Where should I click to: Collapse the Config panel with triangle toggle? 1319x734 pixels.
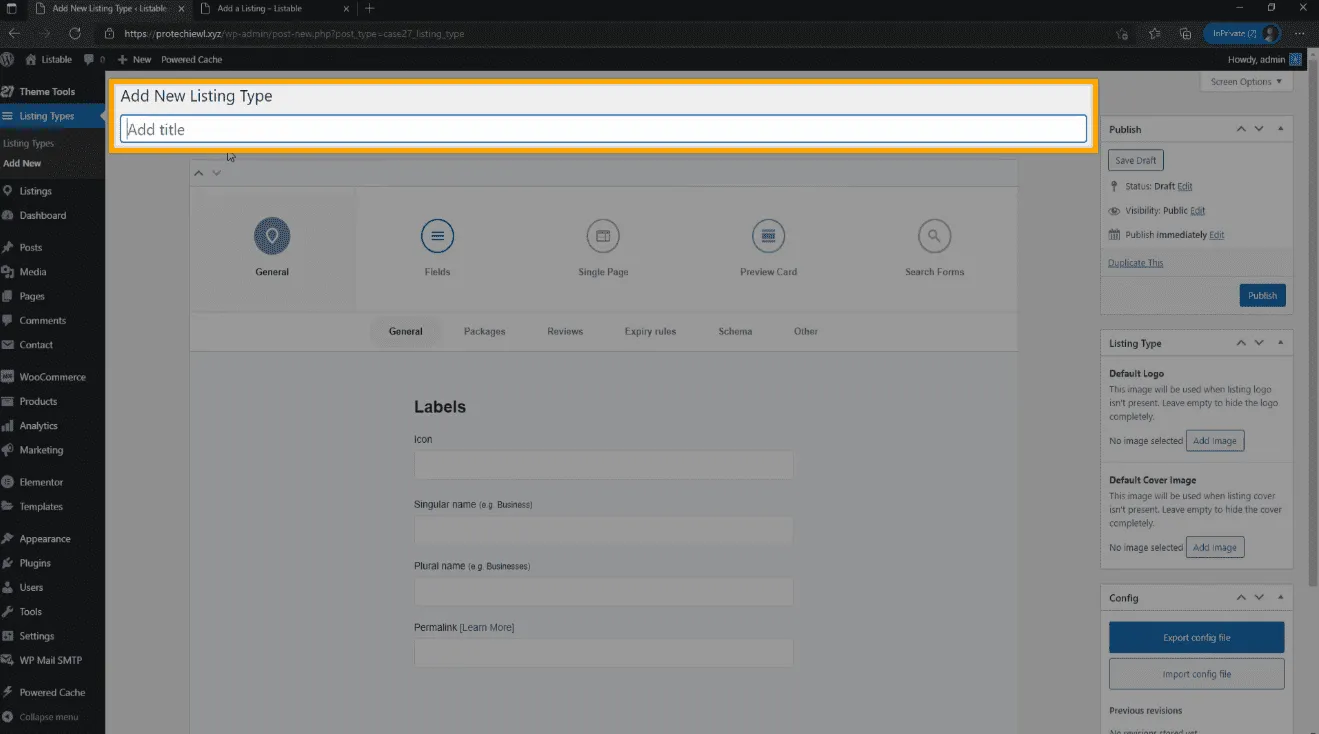[x=1280, y=598]
